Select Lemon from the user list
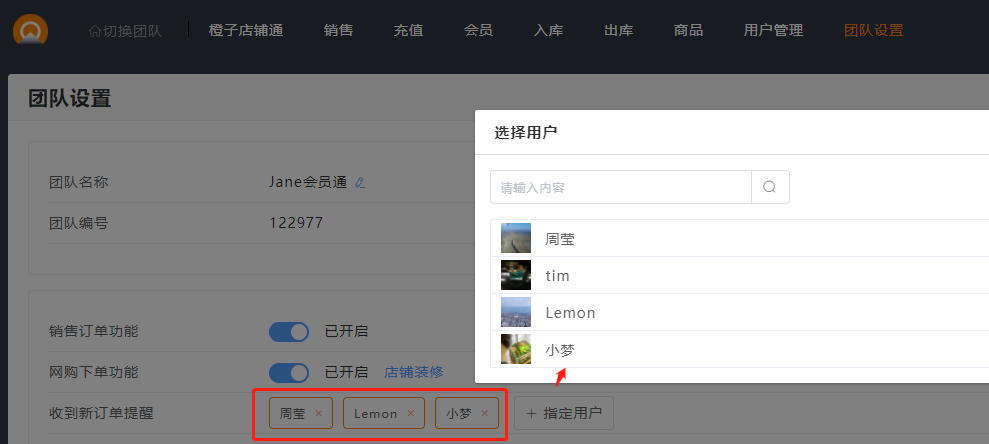This screenshot has width=989, height=444. coord(570,313)
